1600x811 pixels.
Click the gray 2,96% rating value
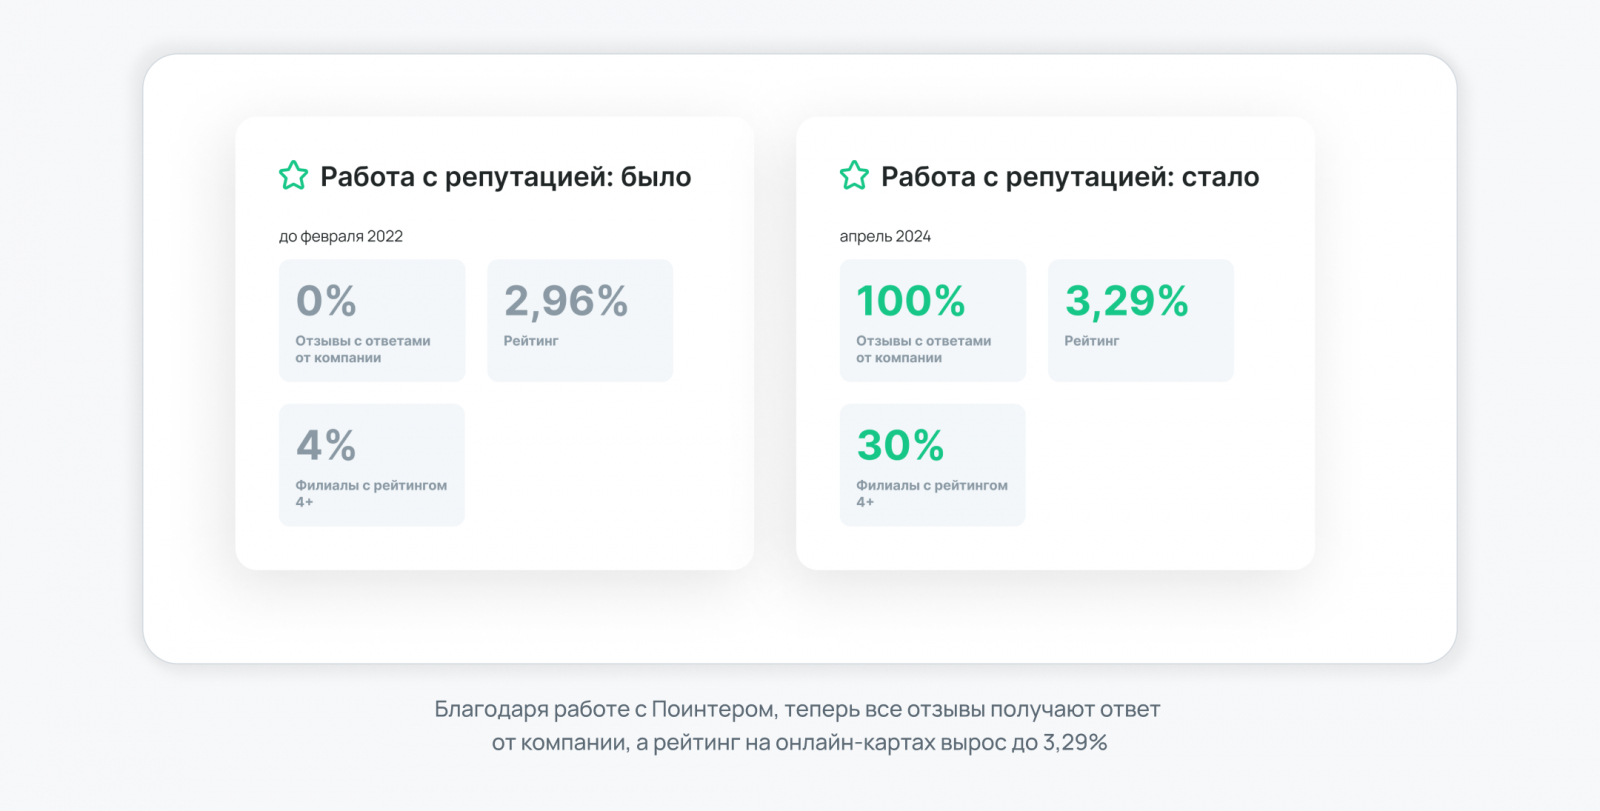566,301
